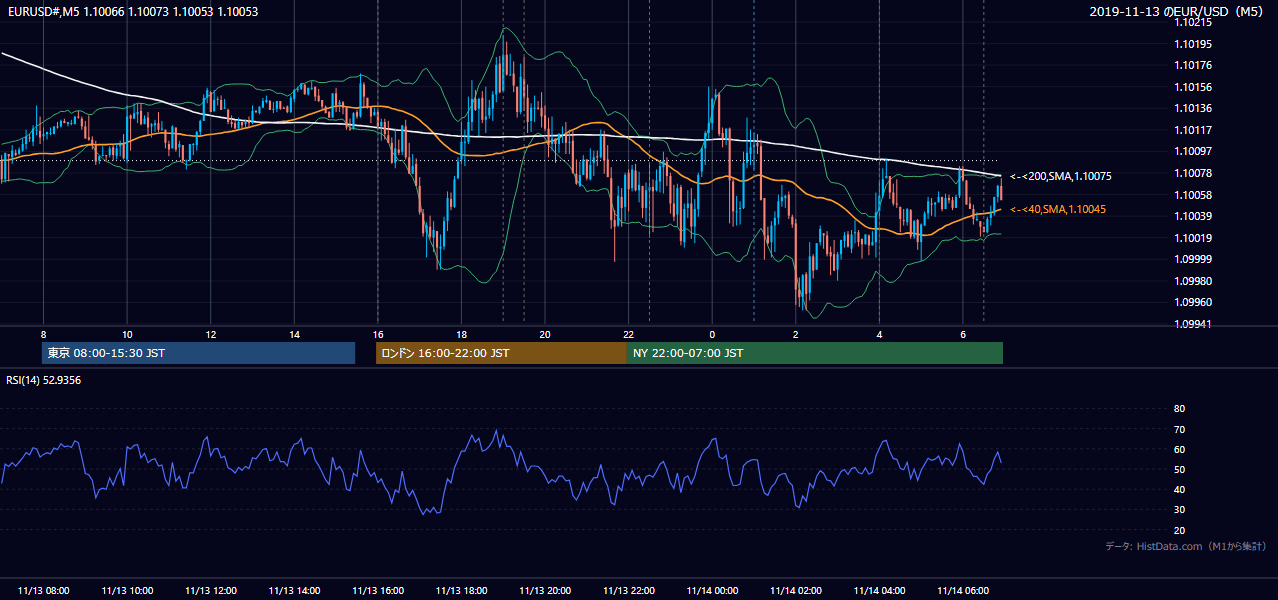
Task: Click price axis label 1.10117
Action: tap(1194, 130)
